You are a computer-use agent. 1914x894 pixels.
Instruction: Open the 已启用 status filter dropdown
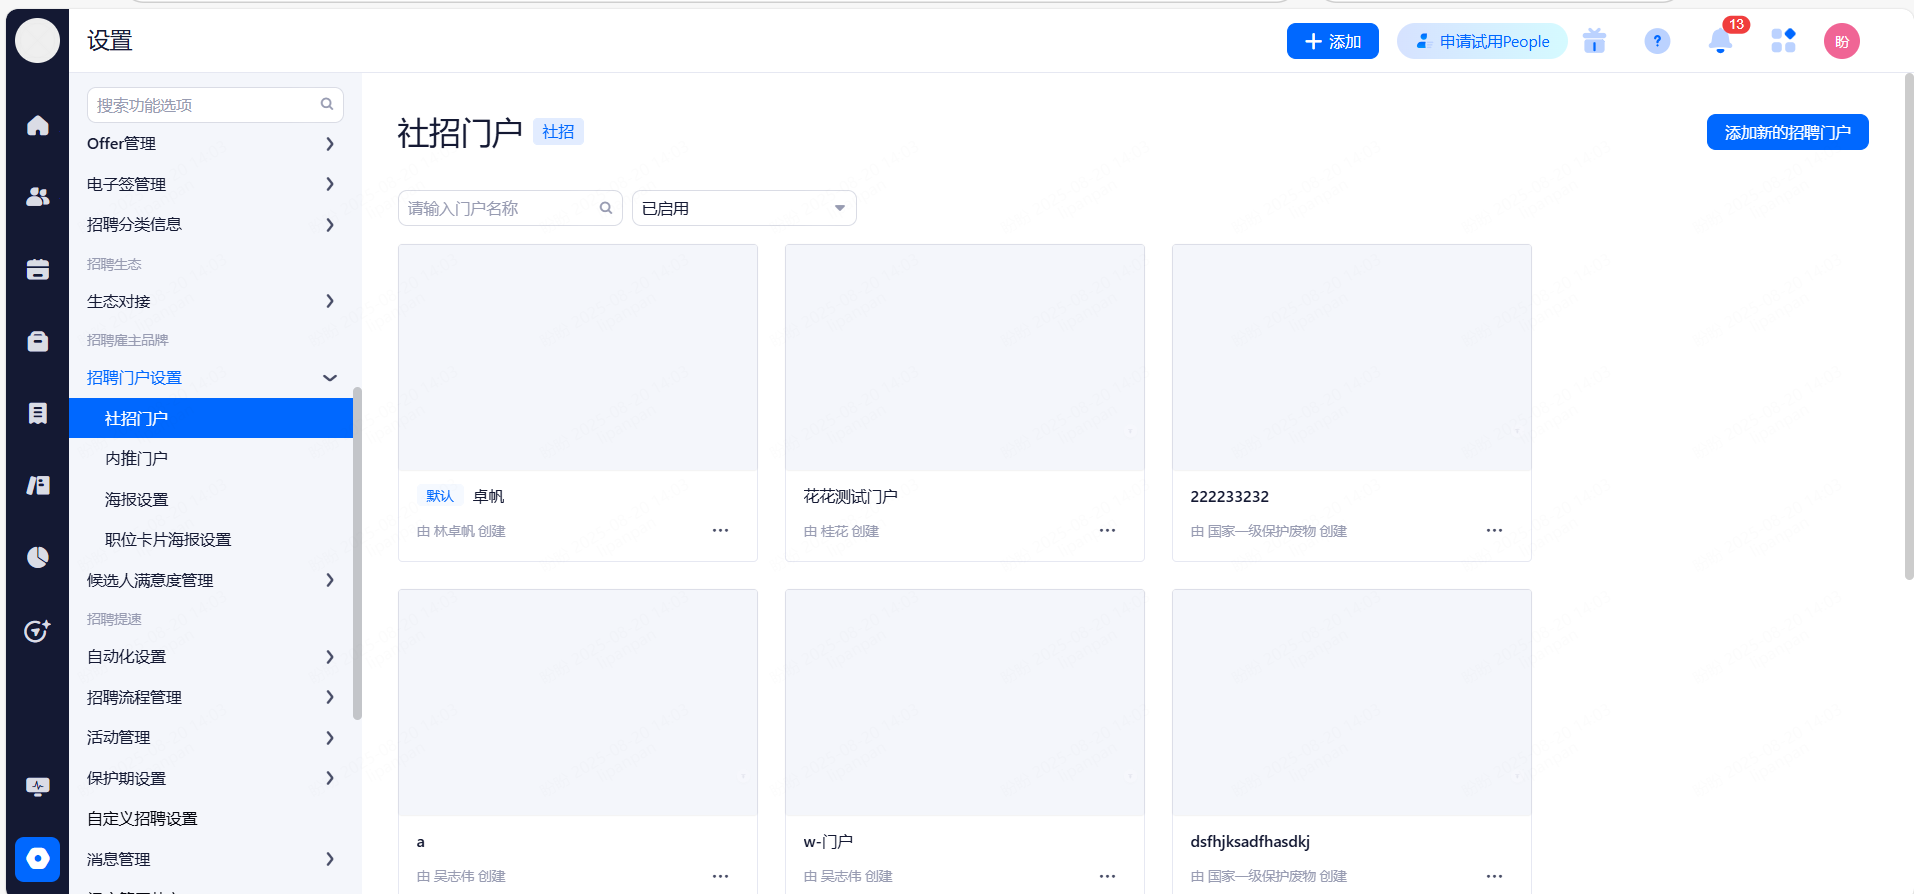click(744, 208)
